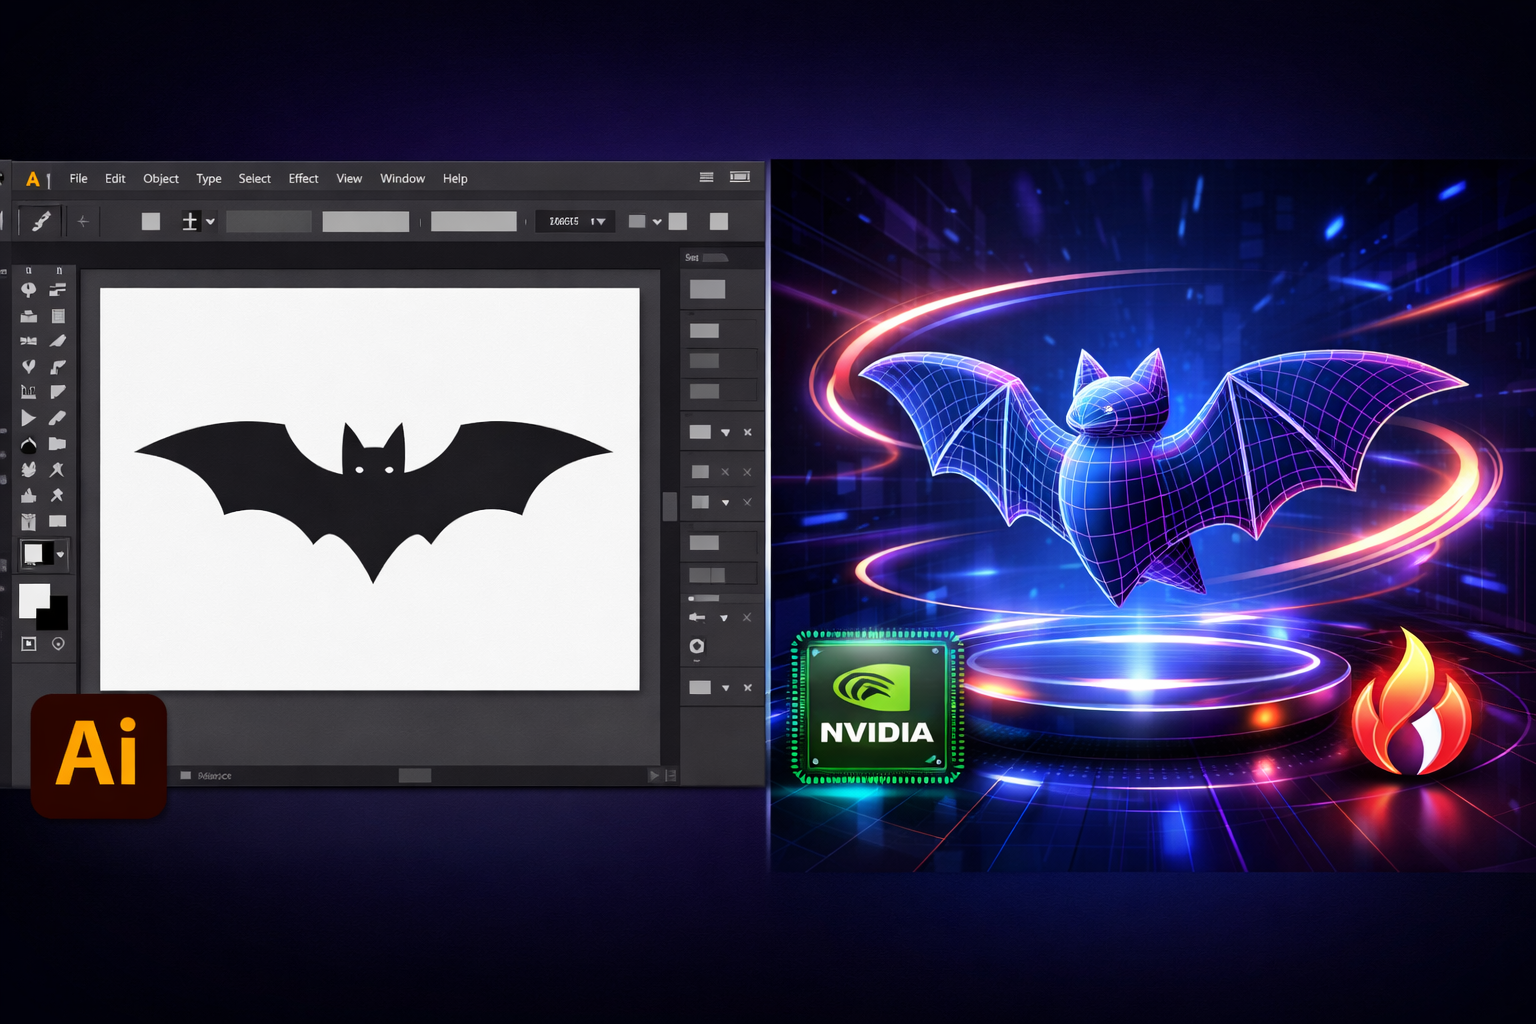Screen dimensions: 1536x1024
Task: Expand the dropdown arrow next to align icon
Action: click(x=210, y=222)
